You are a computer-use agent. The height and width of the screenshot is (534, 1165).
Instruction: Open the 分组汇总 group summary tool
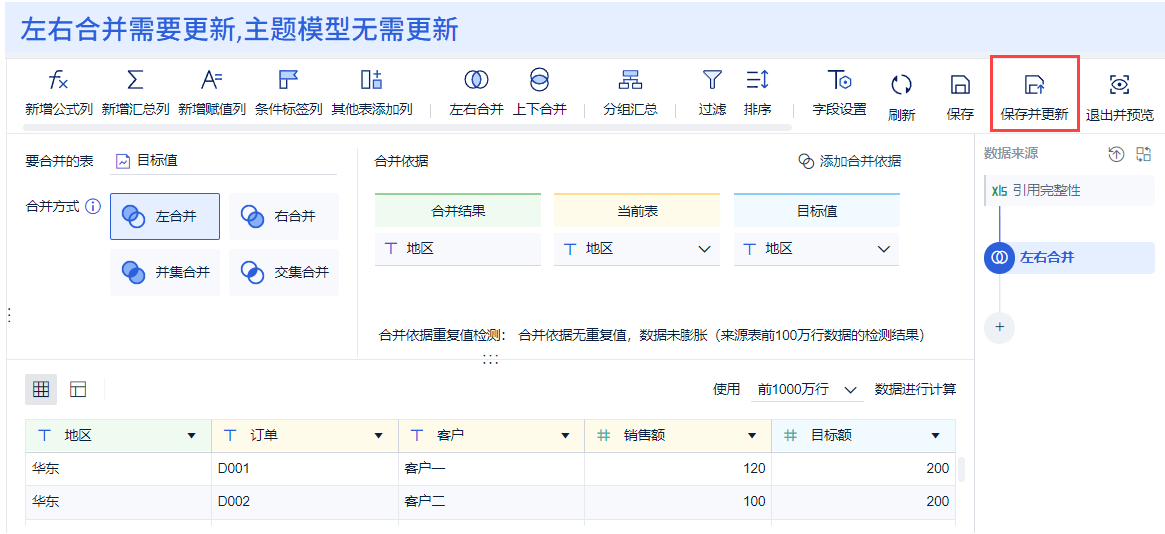(x=630, y=81)
